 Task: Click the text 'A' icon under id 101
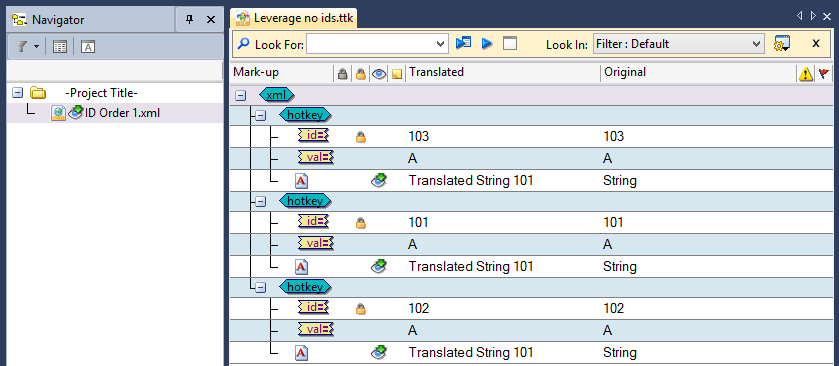(x=302, y=267)
